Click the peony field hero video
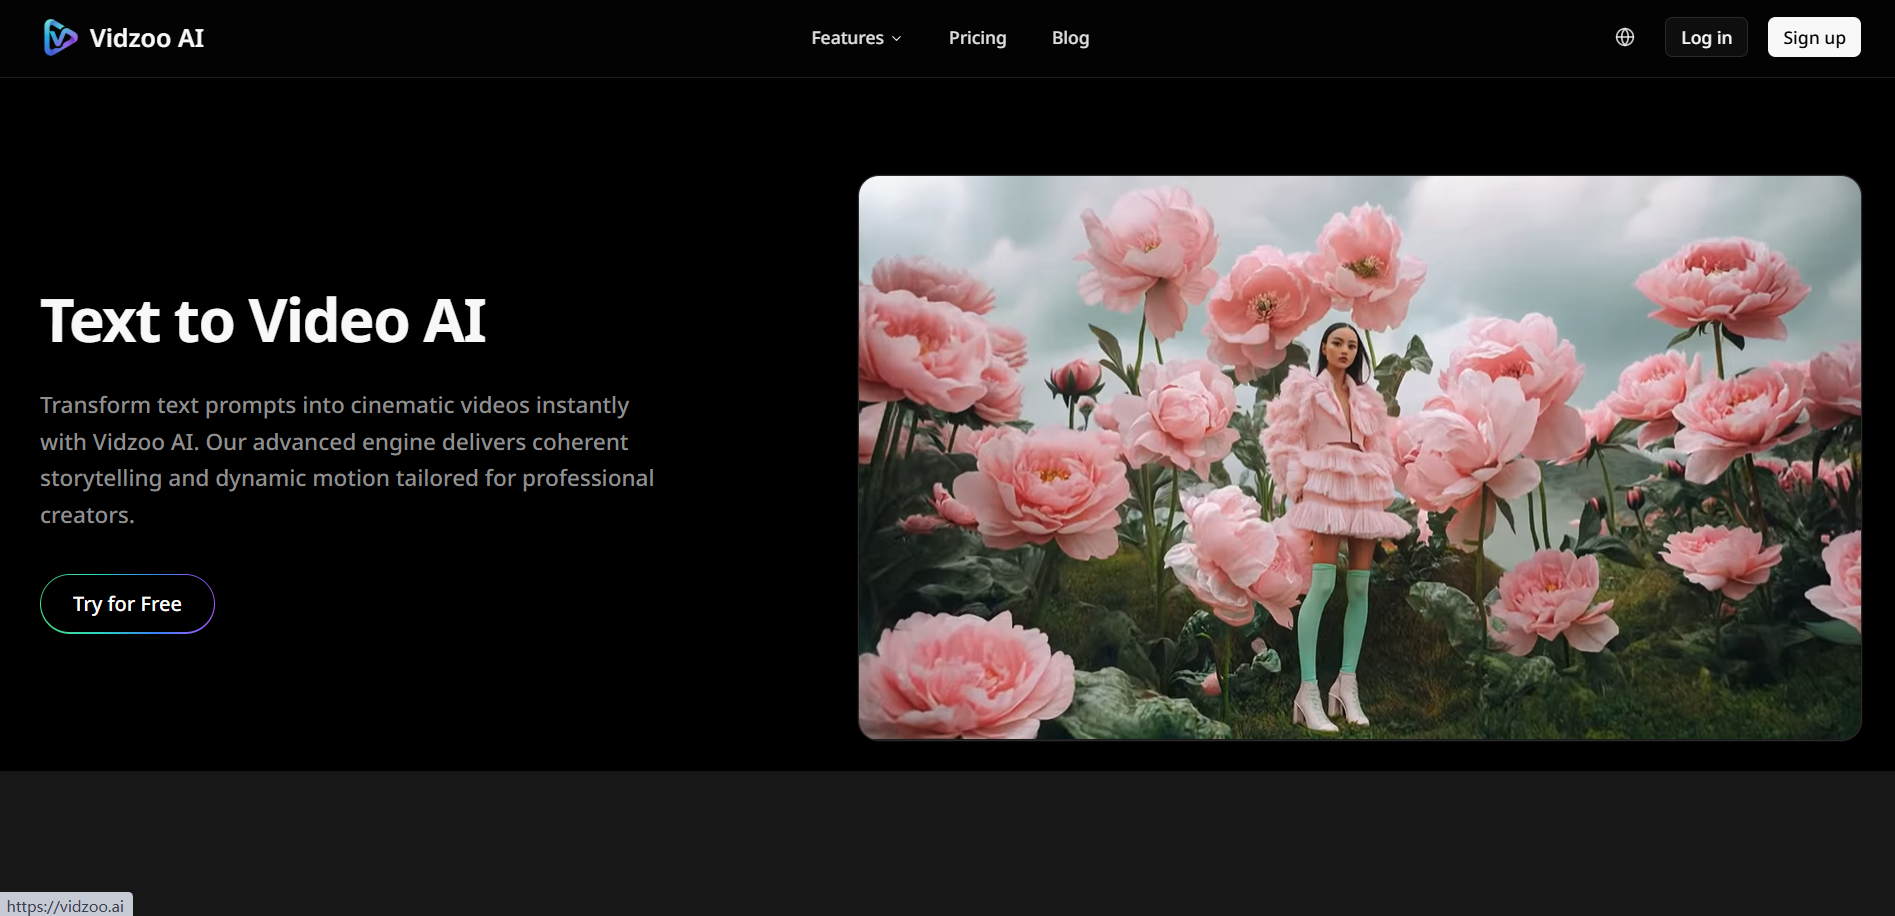 tap(1358, 456)
